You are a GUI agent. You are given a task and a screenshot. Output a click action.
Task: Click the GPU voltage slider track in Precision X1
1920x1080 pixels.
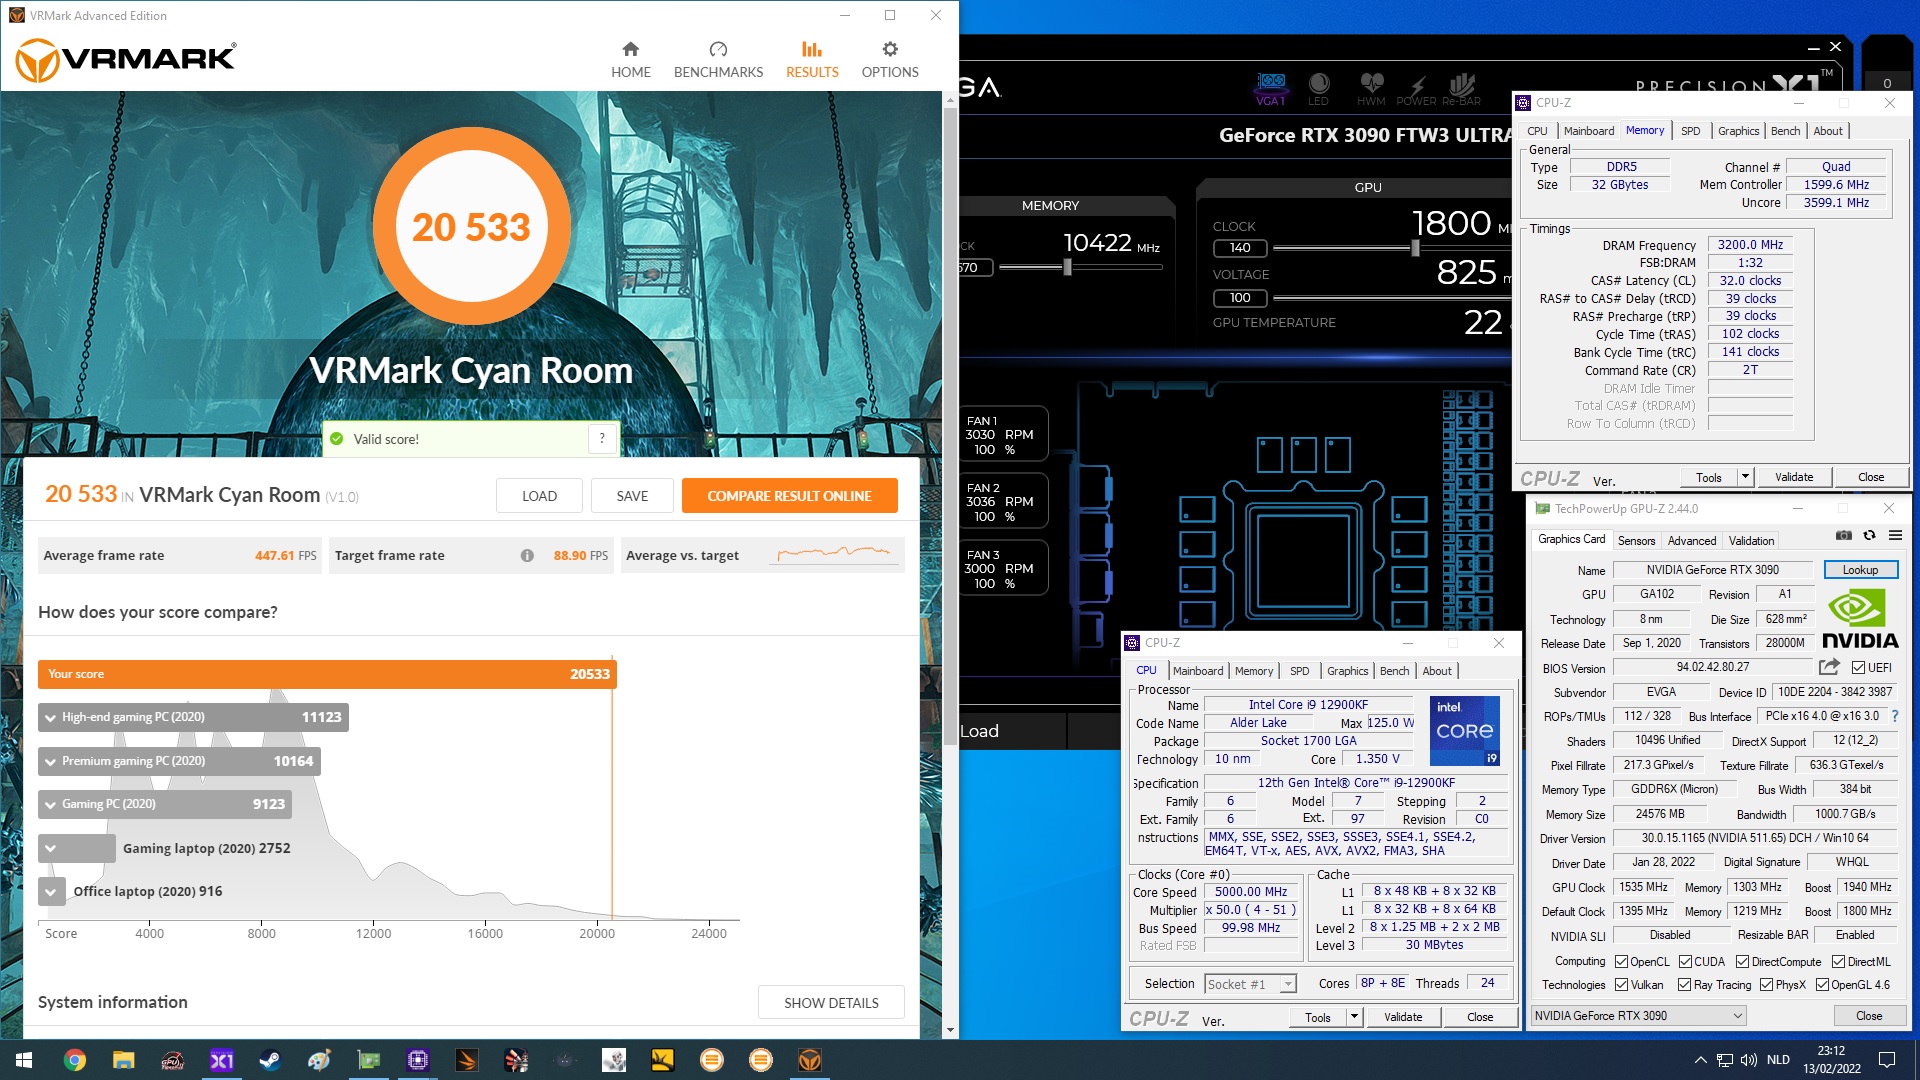coord(1391,298)
